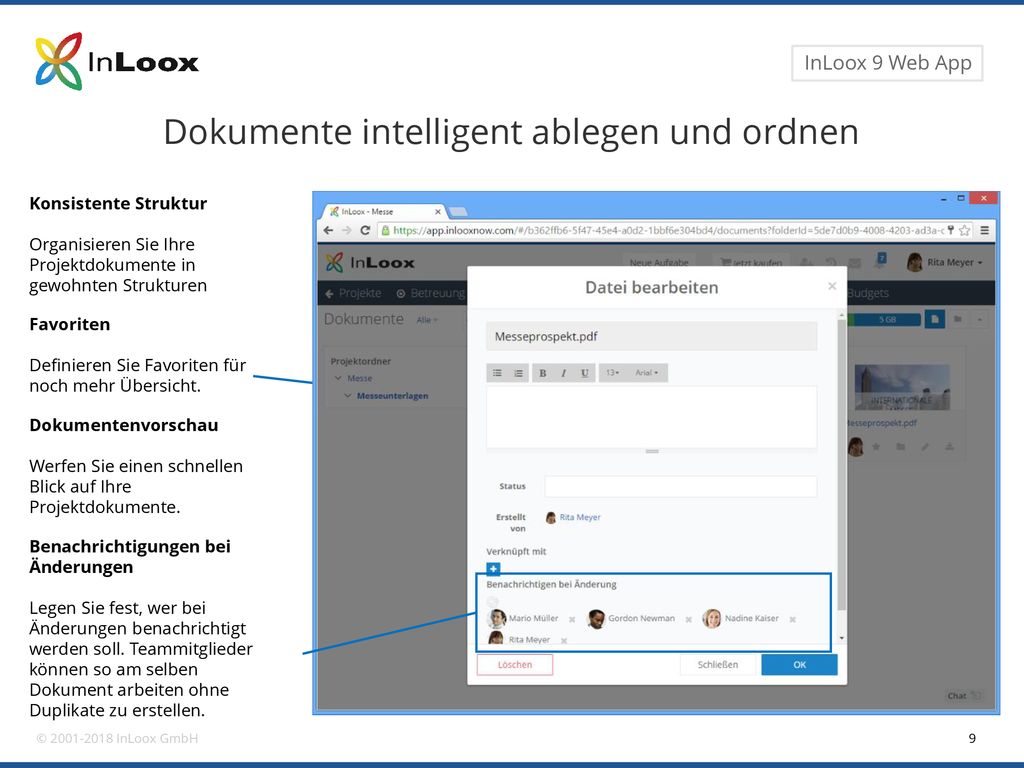
Task: Click the blue new document icon
Action: [x=935, y=319]
